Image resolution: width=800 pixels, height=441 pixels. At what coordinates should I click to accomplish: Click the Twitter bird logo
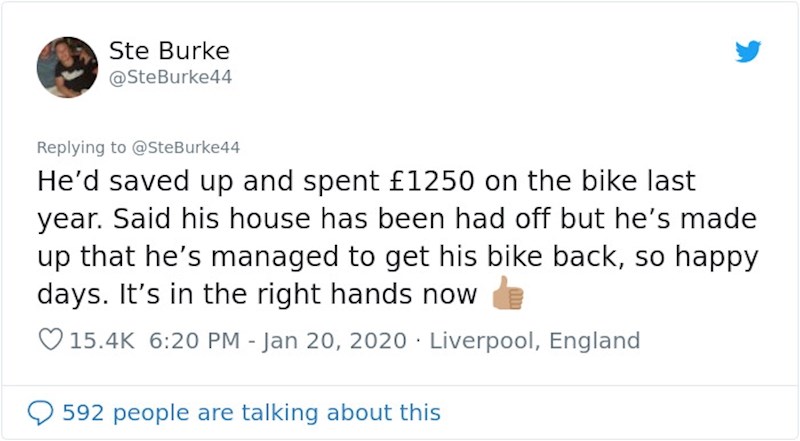748,51
